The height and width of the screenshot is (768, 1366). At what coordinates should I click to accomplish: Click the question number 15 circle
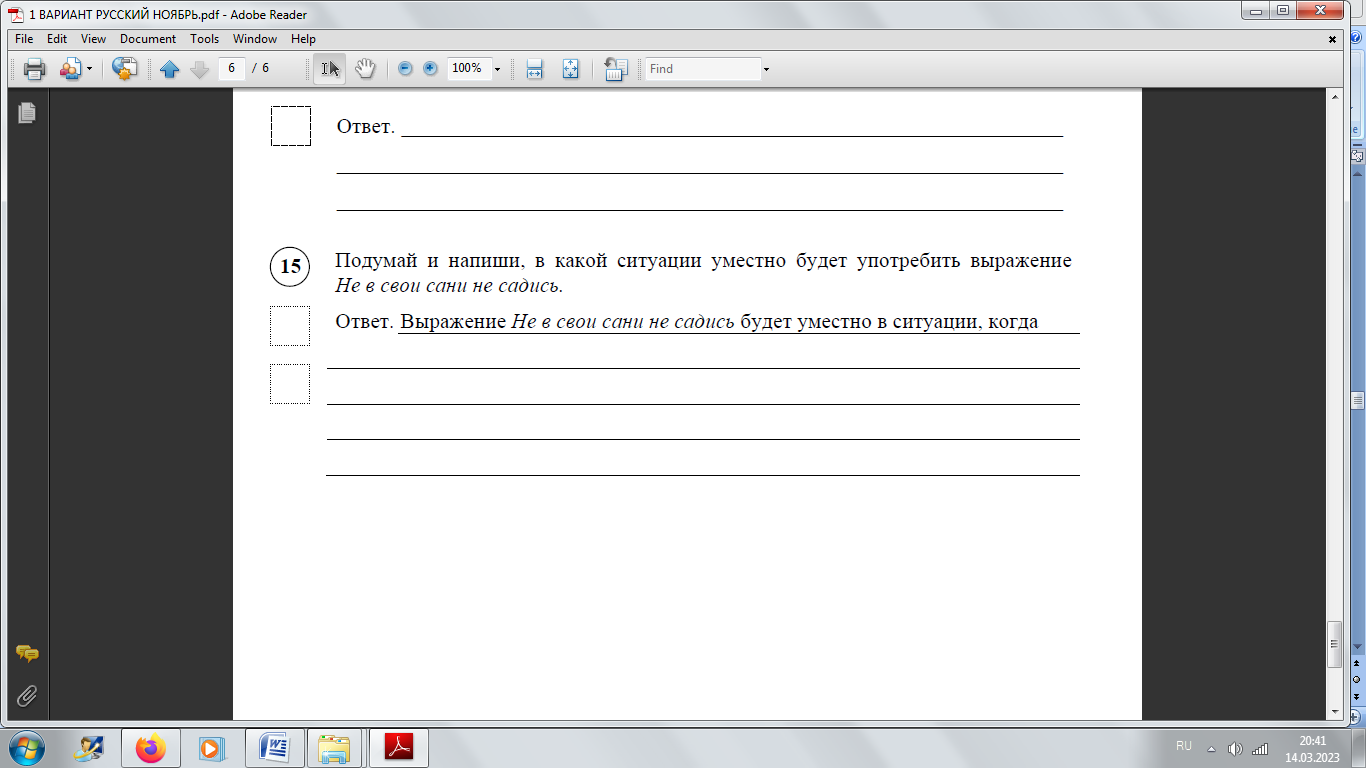tap(290, 266)
